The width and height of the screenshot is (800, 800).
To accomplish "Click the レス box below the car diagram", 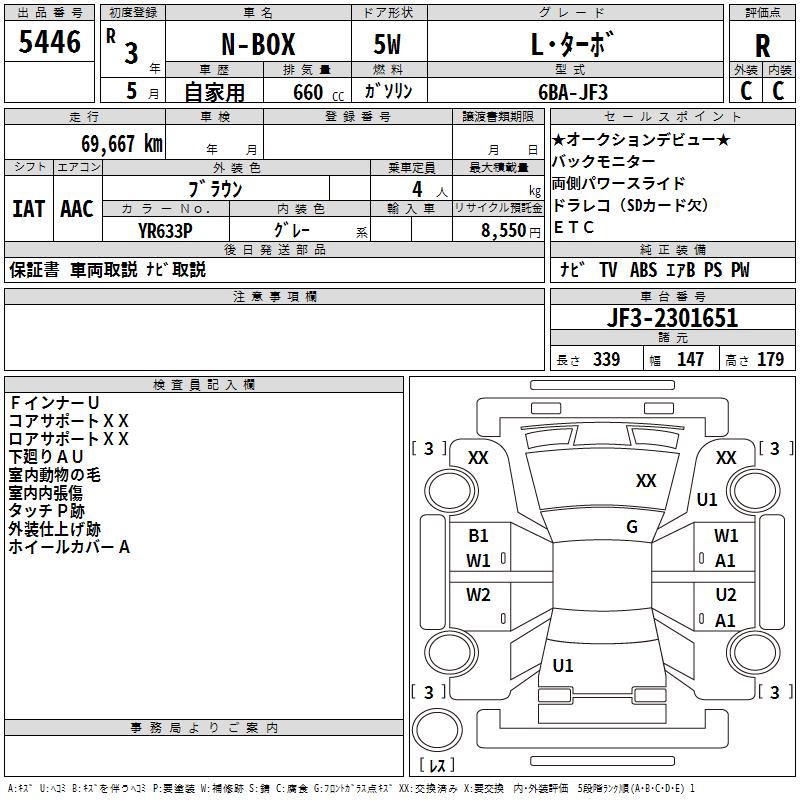I will point(436,766).
